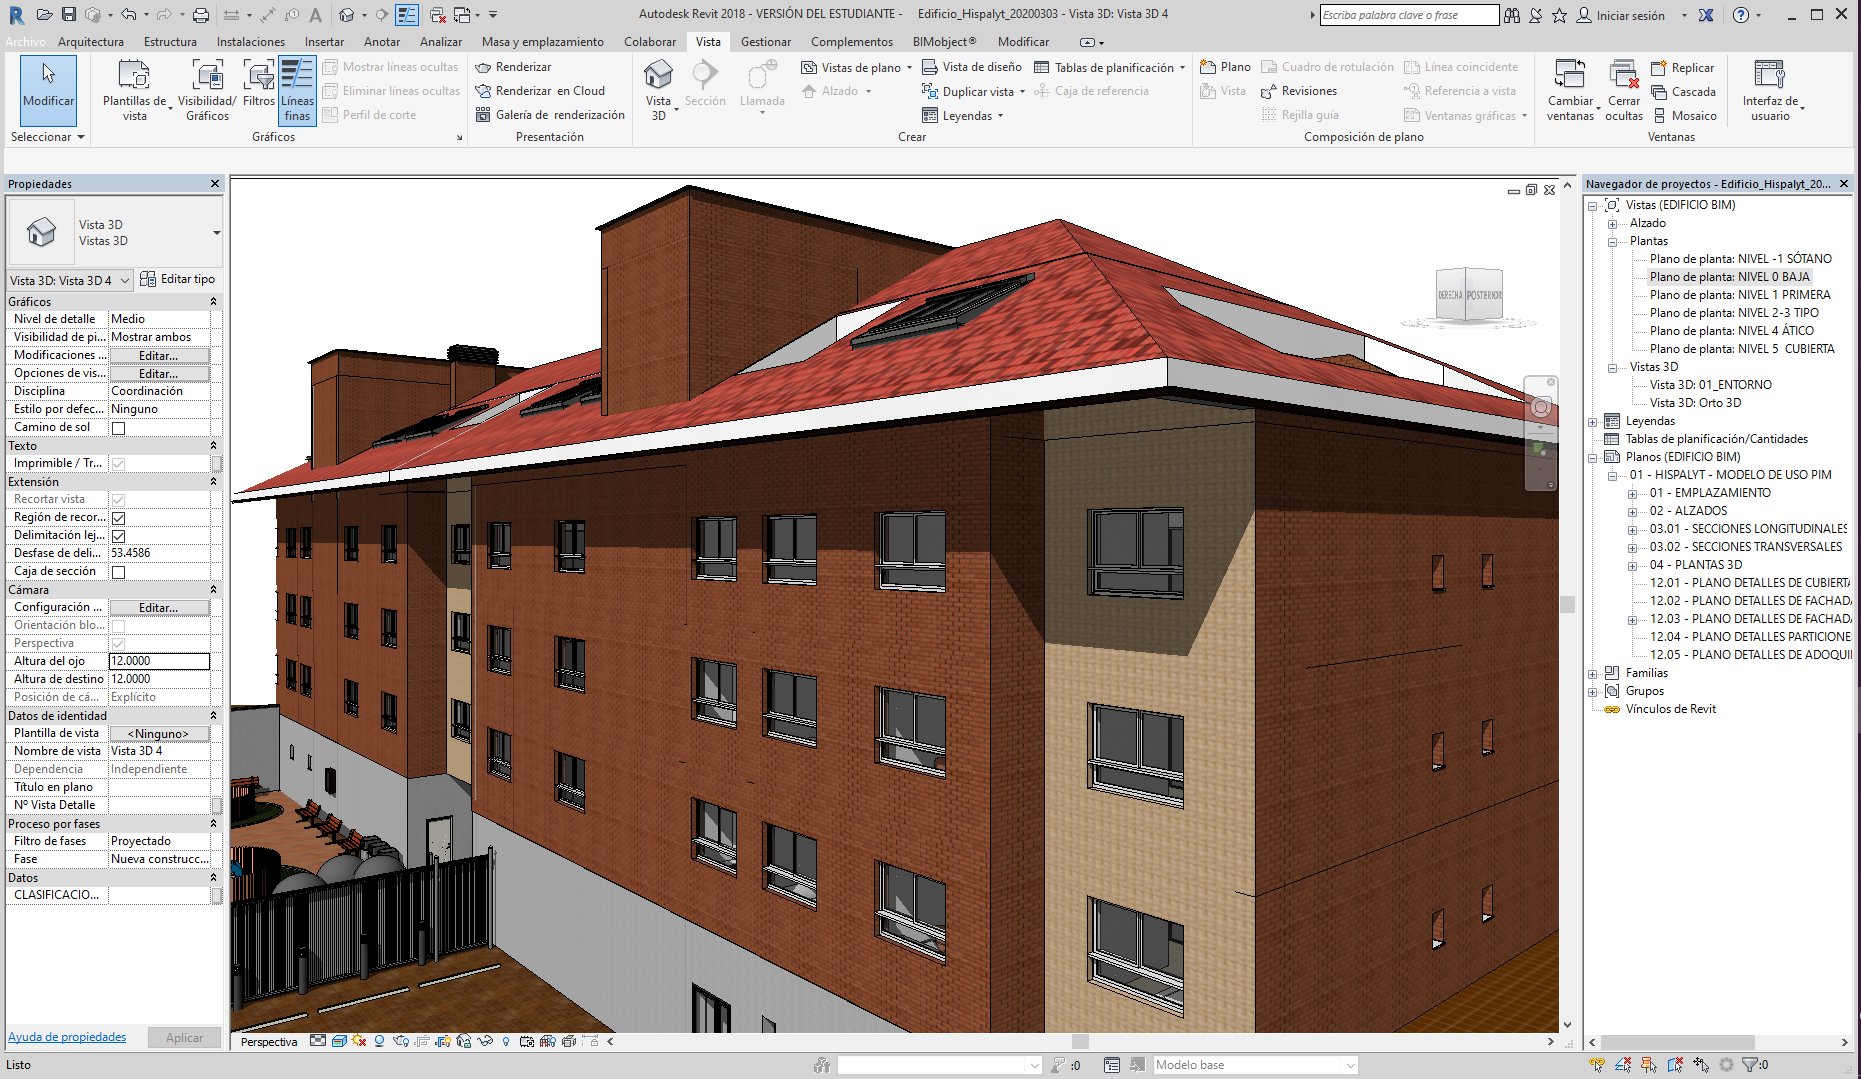Click the Renderizar teapot icon
This screenshot has width=1861, height=1079.
[x=484, y=67]
